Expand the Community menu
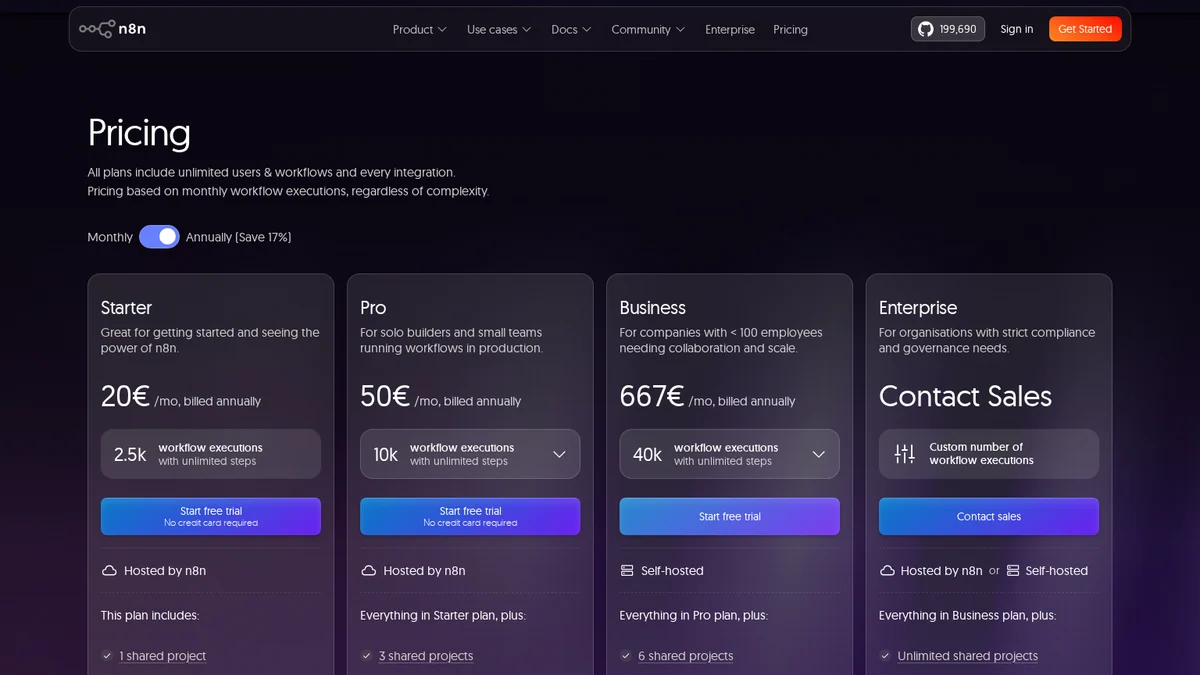This screenshot has width=1200, height=675. click(648, 29)
